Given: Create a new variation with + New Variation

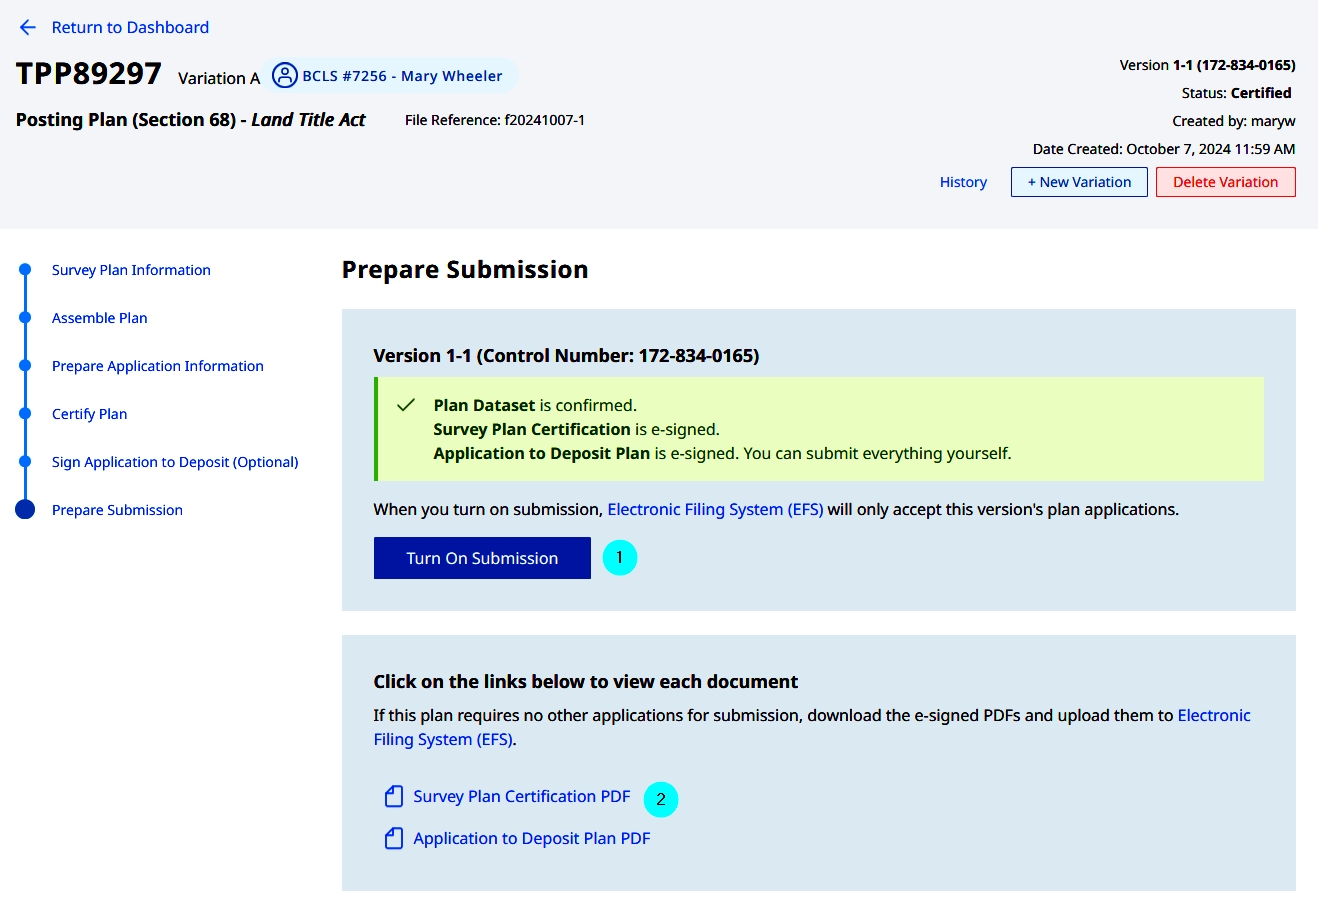Looking at the screenshot, I should click(1079, 182).
